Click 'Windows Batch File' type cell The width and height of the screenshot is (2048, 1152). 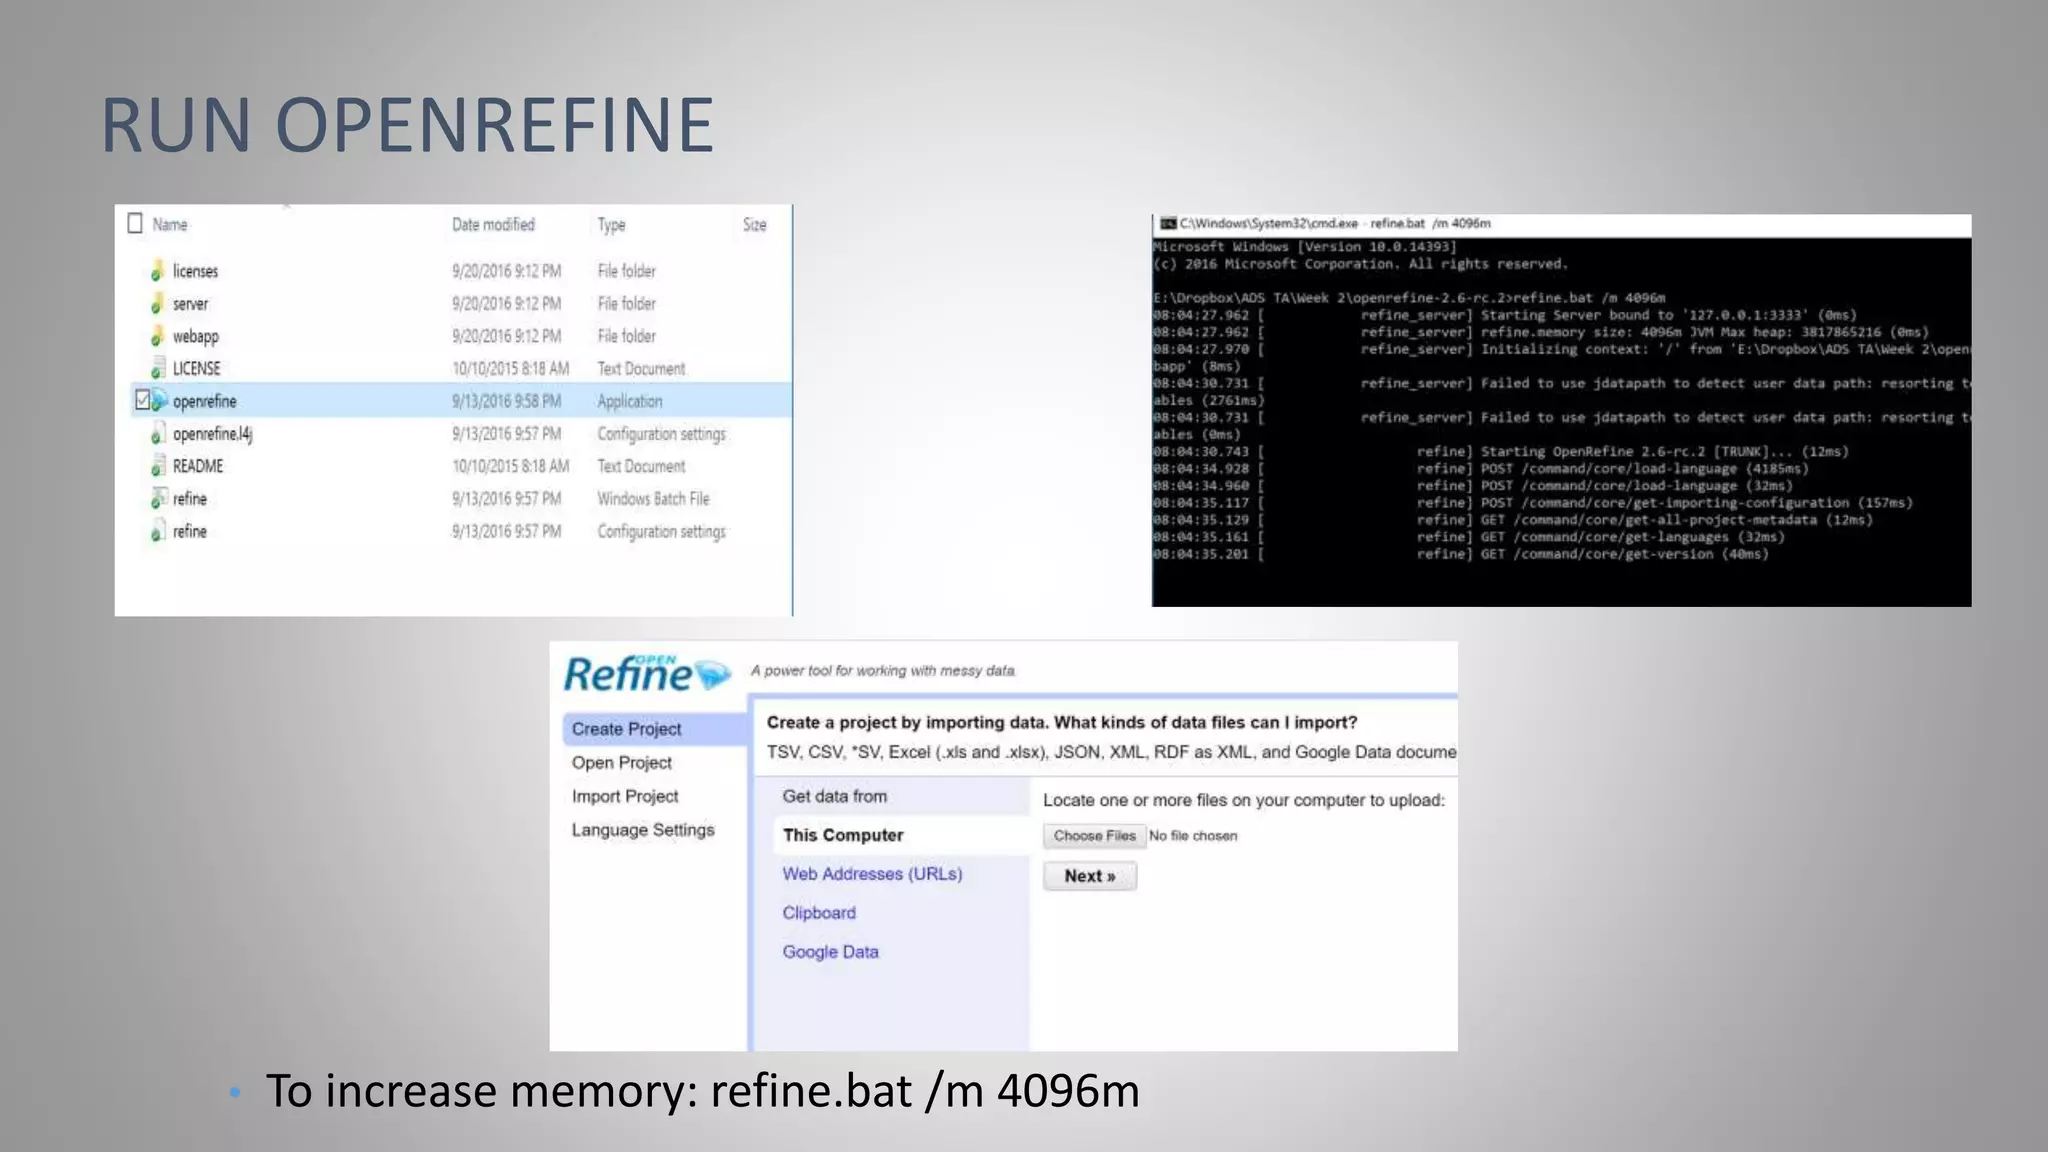[x=653, y=499]
